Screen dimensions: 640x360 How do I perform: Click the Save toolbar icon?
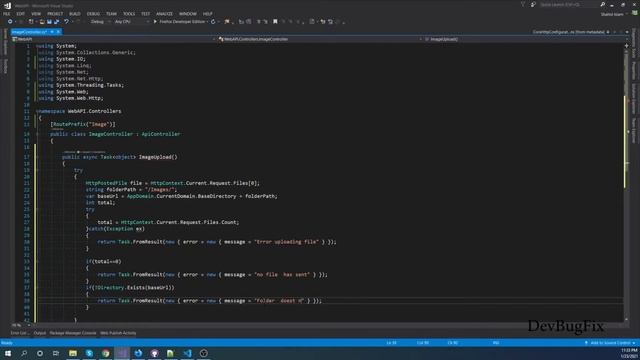(x=49, y=22)
